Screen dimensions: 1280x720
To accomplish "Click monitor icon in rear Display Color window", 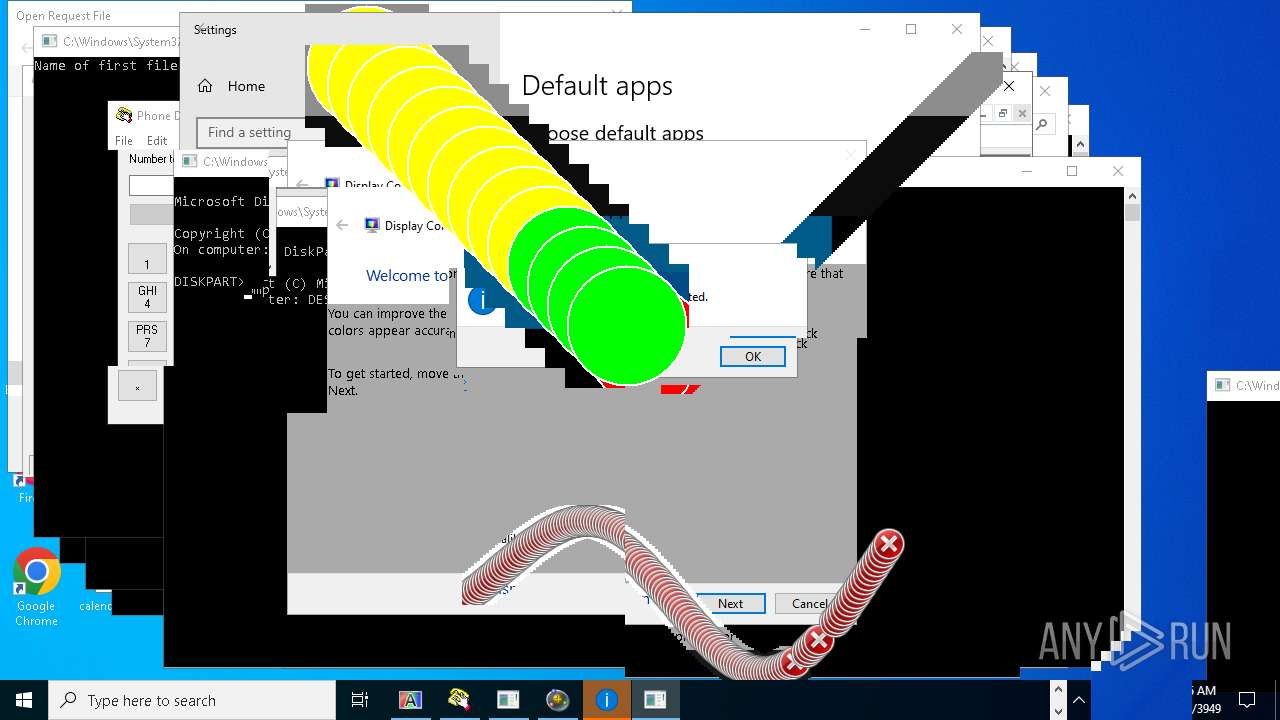I will 332,185.
